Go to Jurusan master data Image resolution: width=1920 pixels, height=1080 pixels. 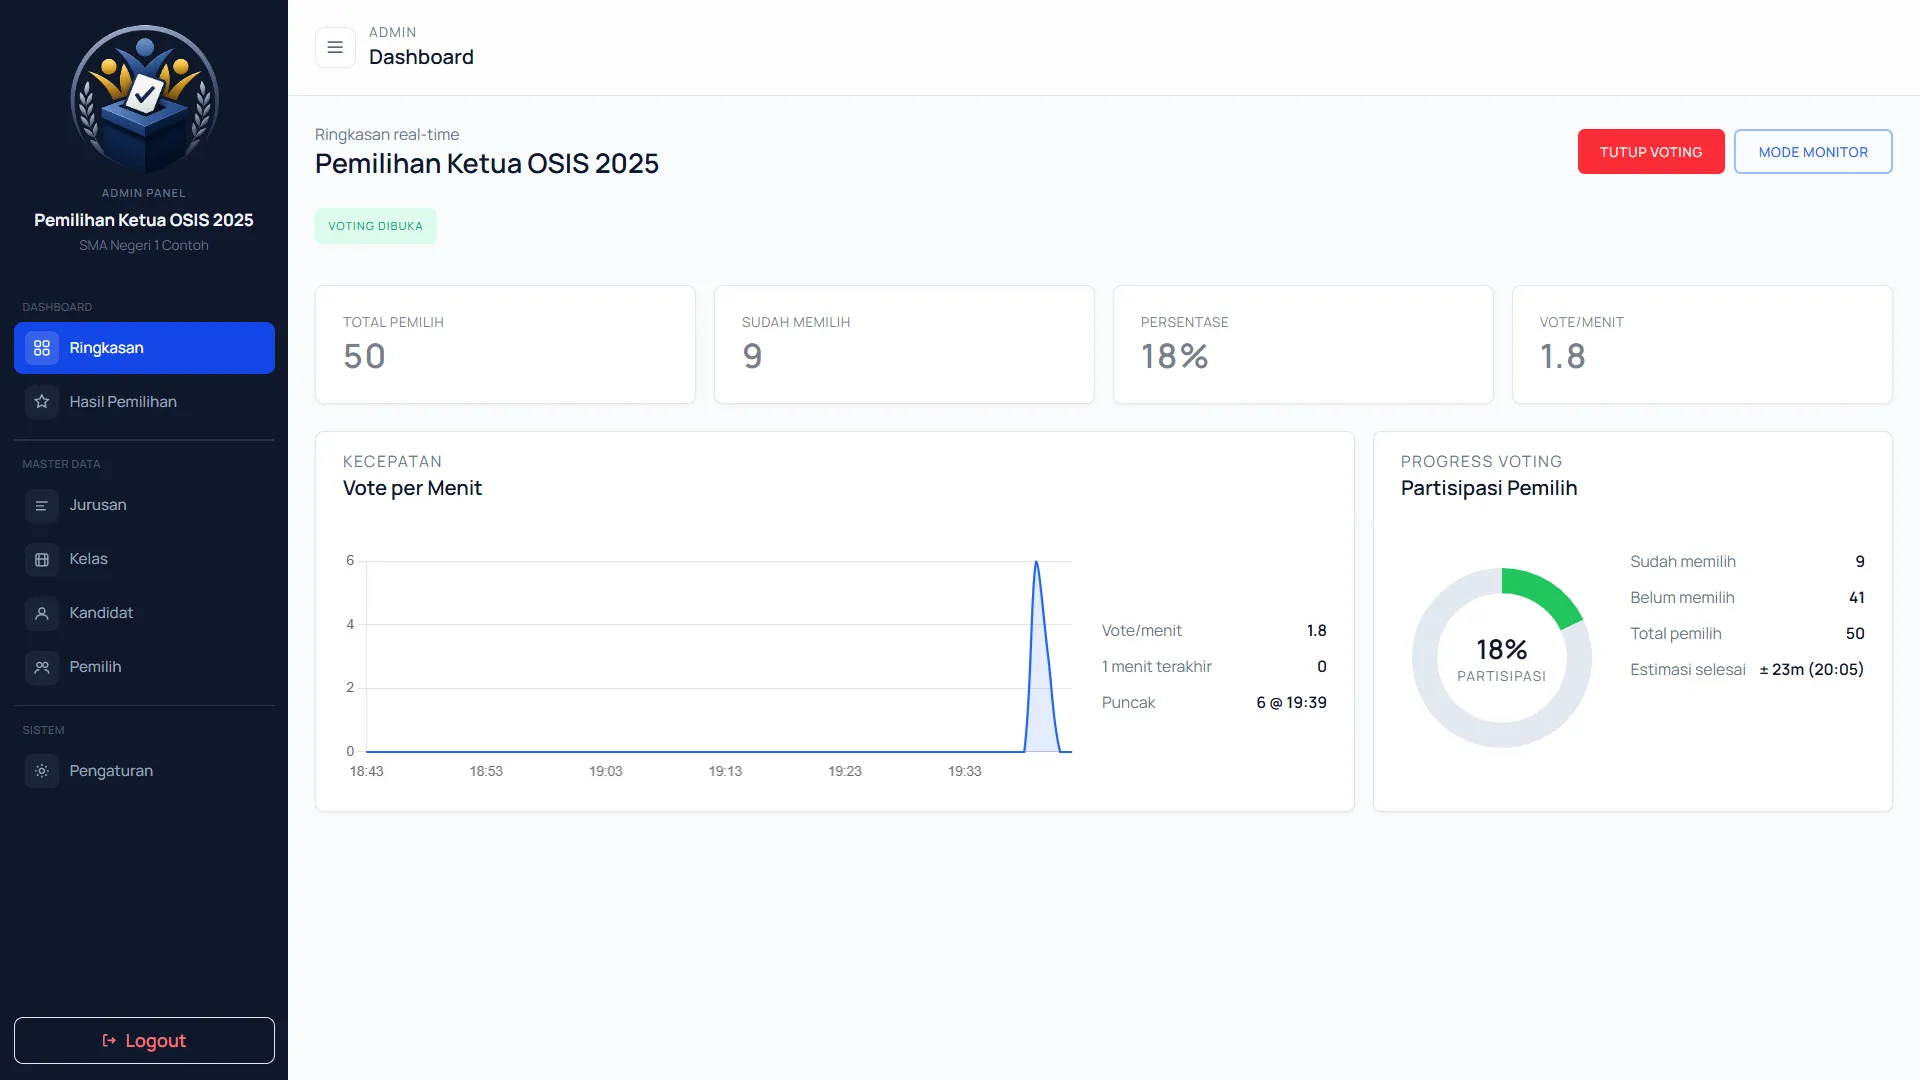coord(144,506)
